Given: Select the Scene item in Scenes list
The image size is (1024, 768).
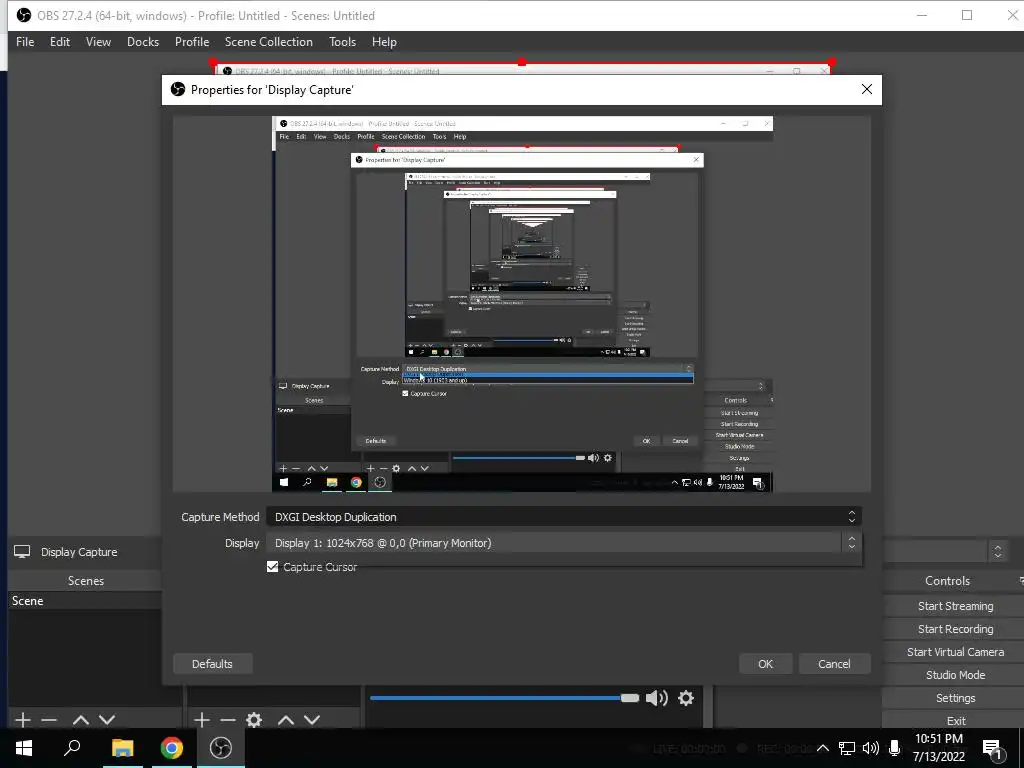Looking at the screenshot, I should (x=85, y=601).
